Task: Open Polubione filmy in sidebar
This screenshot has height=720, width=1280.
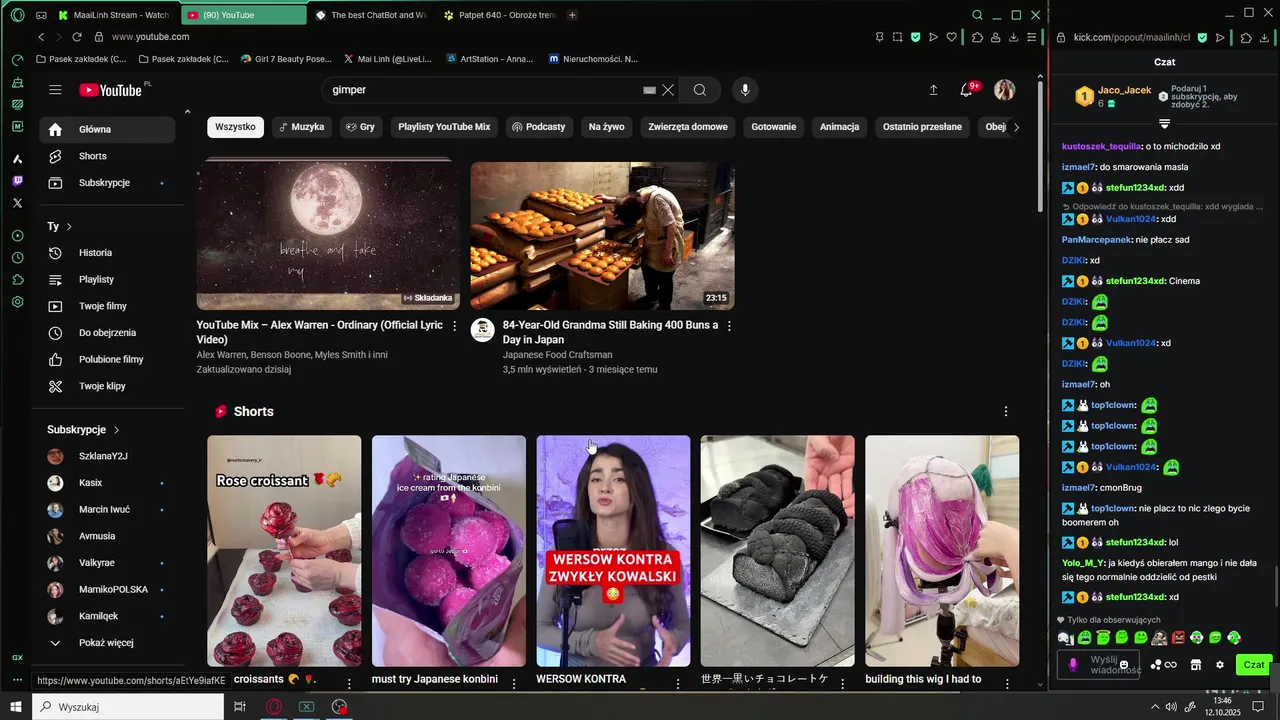Action: pos(107,359)
